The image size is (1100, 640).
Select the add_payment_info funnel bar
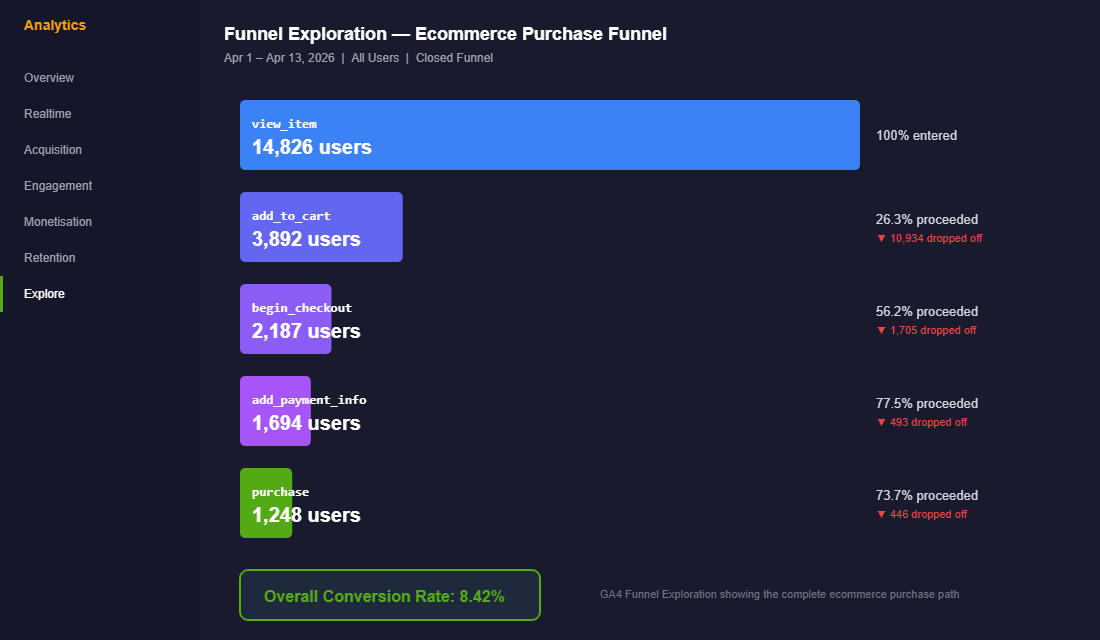[x=274, y=411]
